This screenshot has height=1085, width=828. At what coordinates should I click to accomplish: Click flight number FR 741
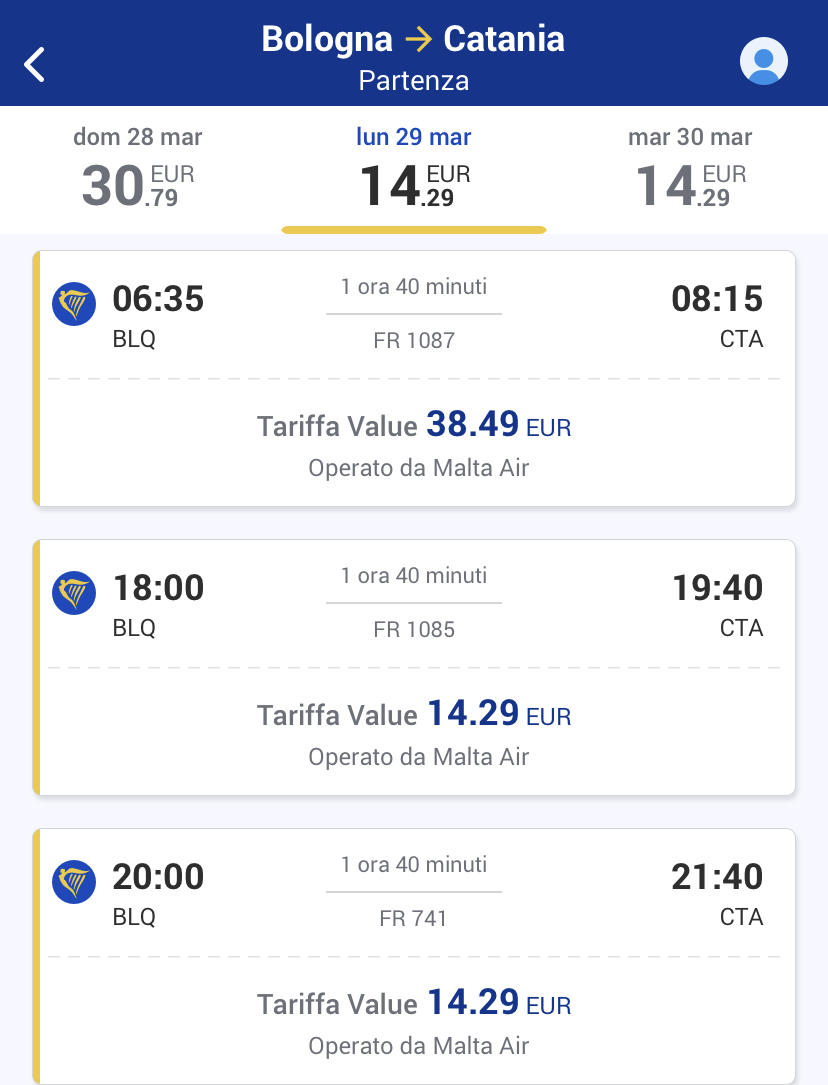414,918
